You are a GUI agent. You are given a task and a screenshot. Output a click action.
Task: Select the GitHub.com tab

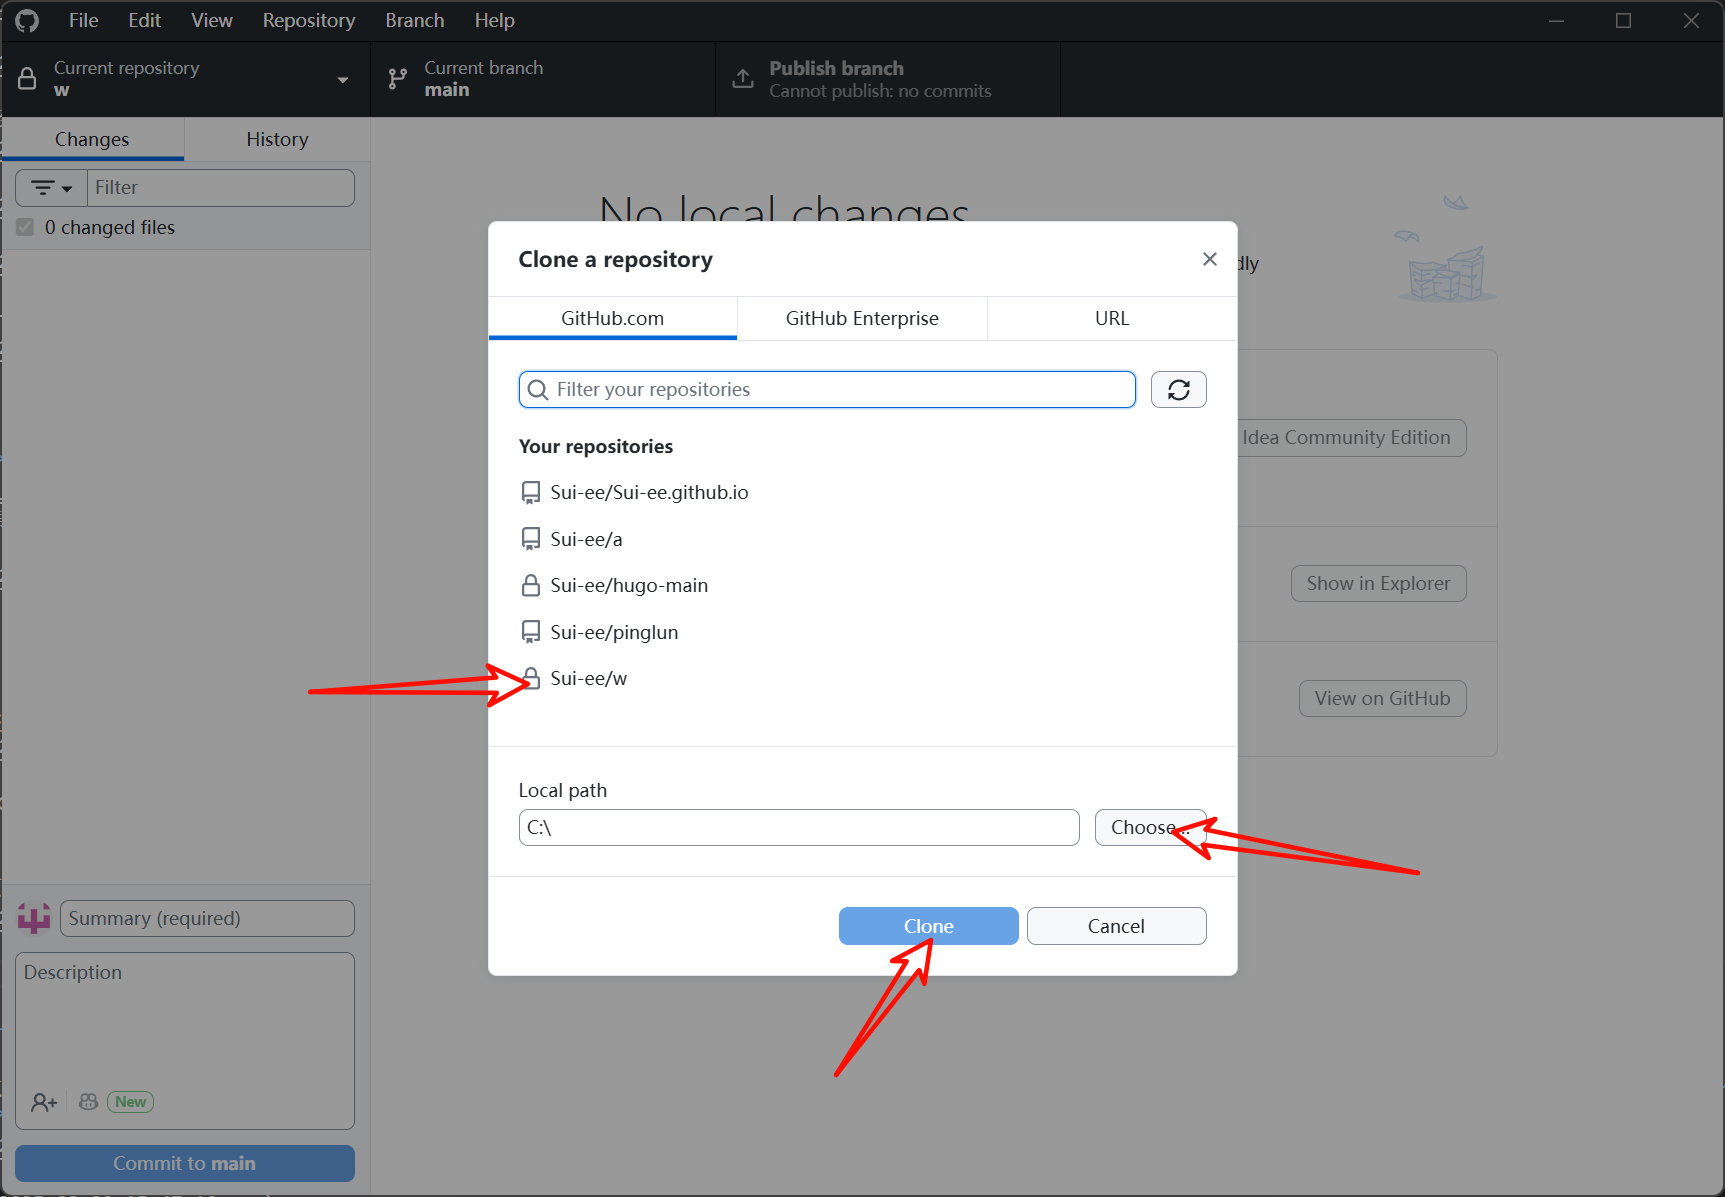612,318
